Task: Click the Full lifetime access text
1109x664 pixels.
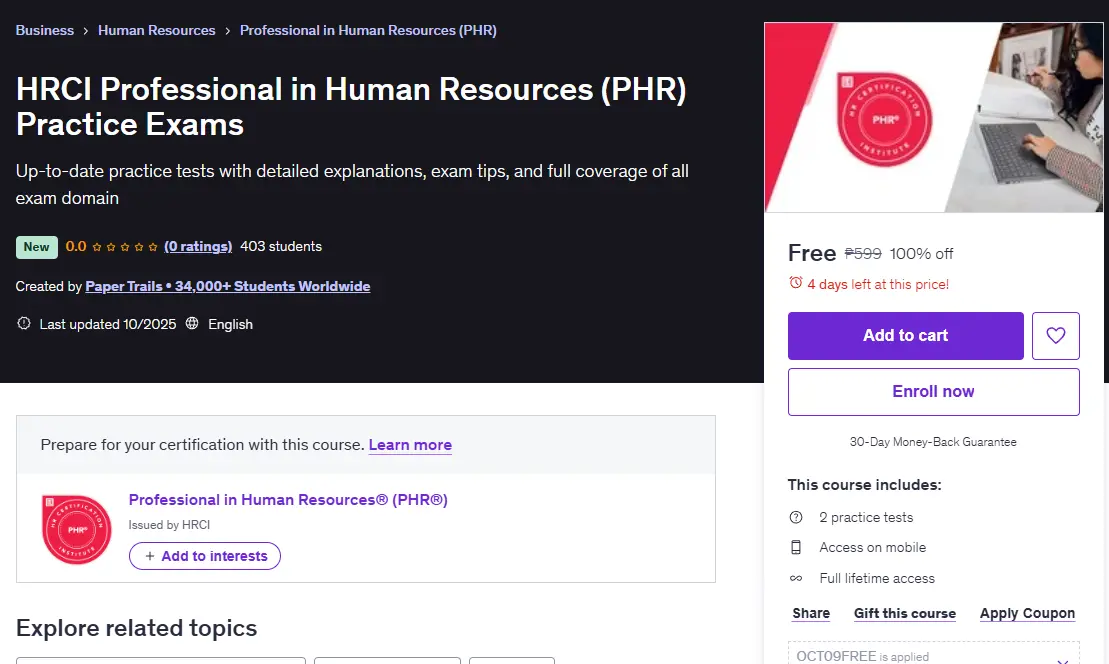Action: point(877,578)
